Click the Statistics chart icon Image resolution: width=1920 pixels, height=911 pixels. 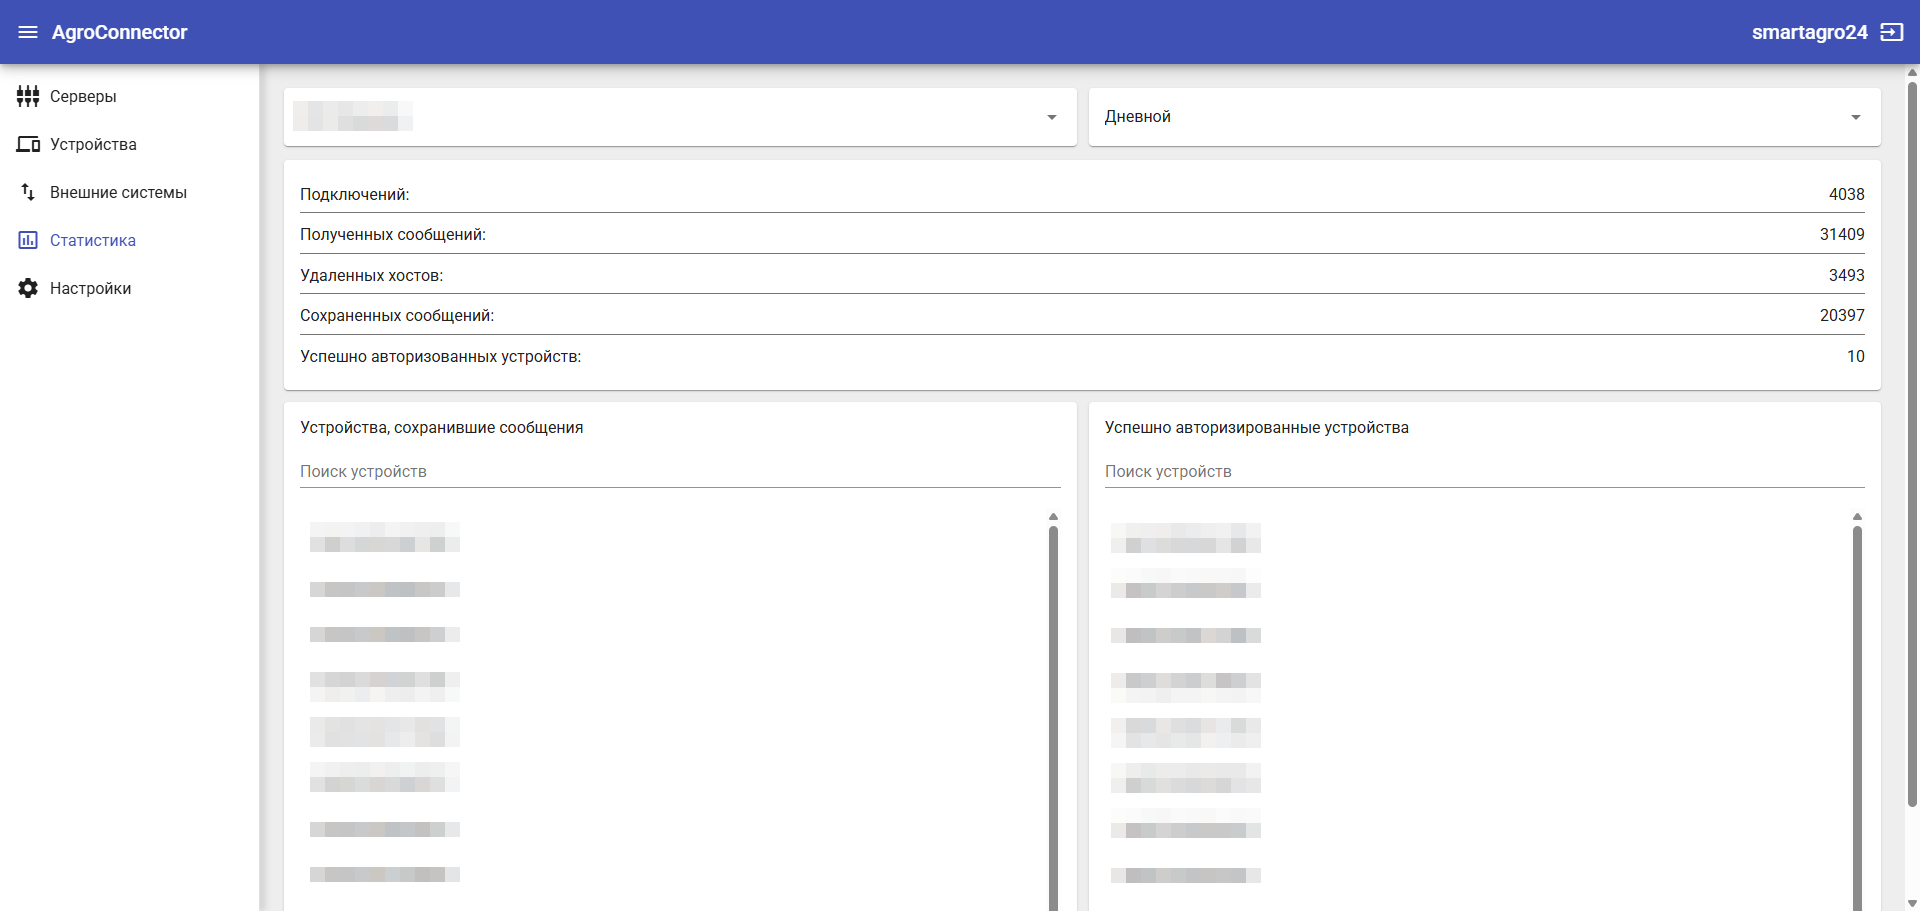28,240
